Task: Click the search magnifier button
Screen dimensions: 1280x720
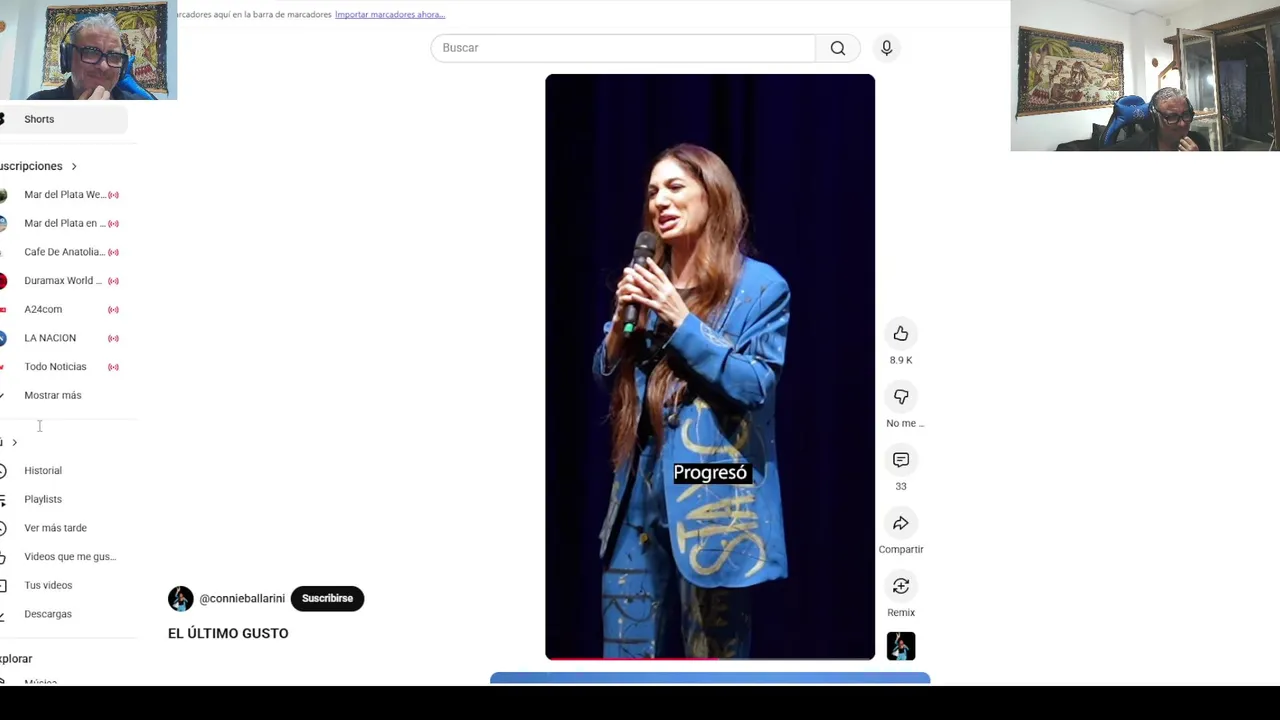Action: 838,48
